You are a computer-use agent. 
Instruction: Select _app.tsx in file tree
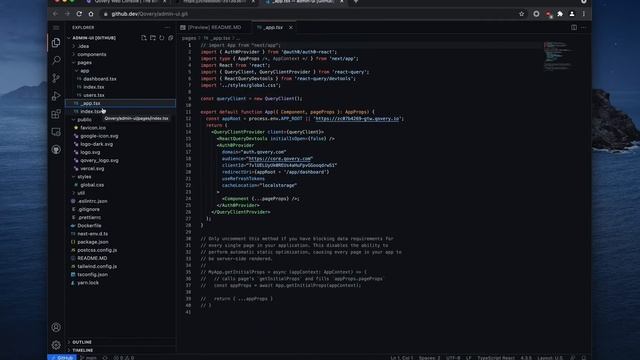coord(120,103)
